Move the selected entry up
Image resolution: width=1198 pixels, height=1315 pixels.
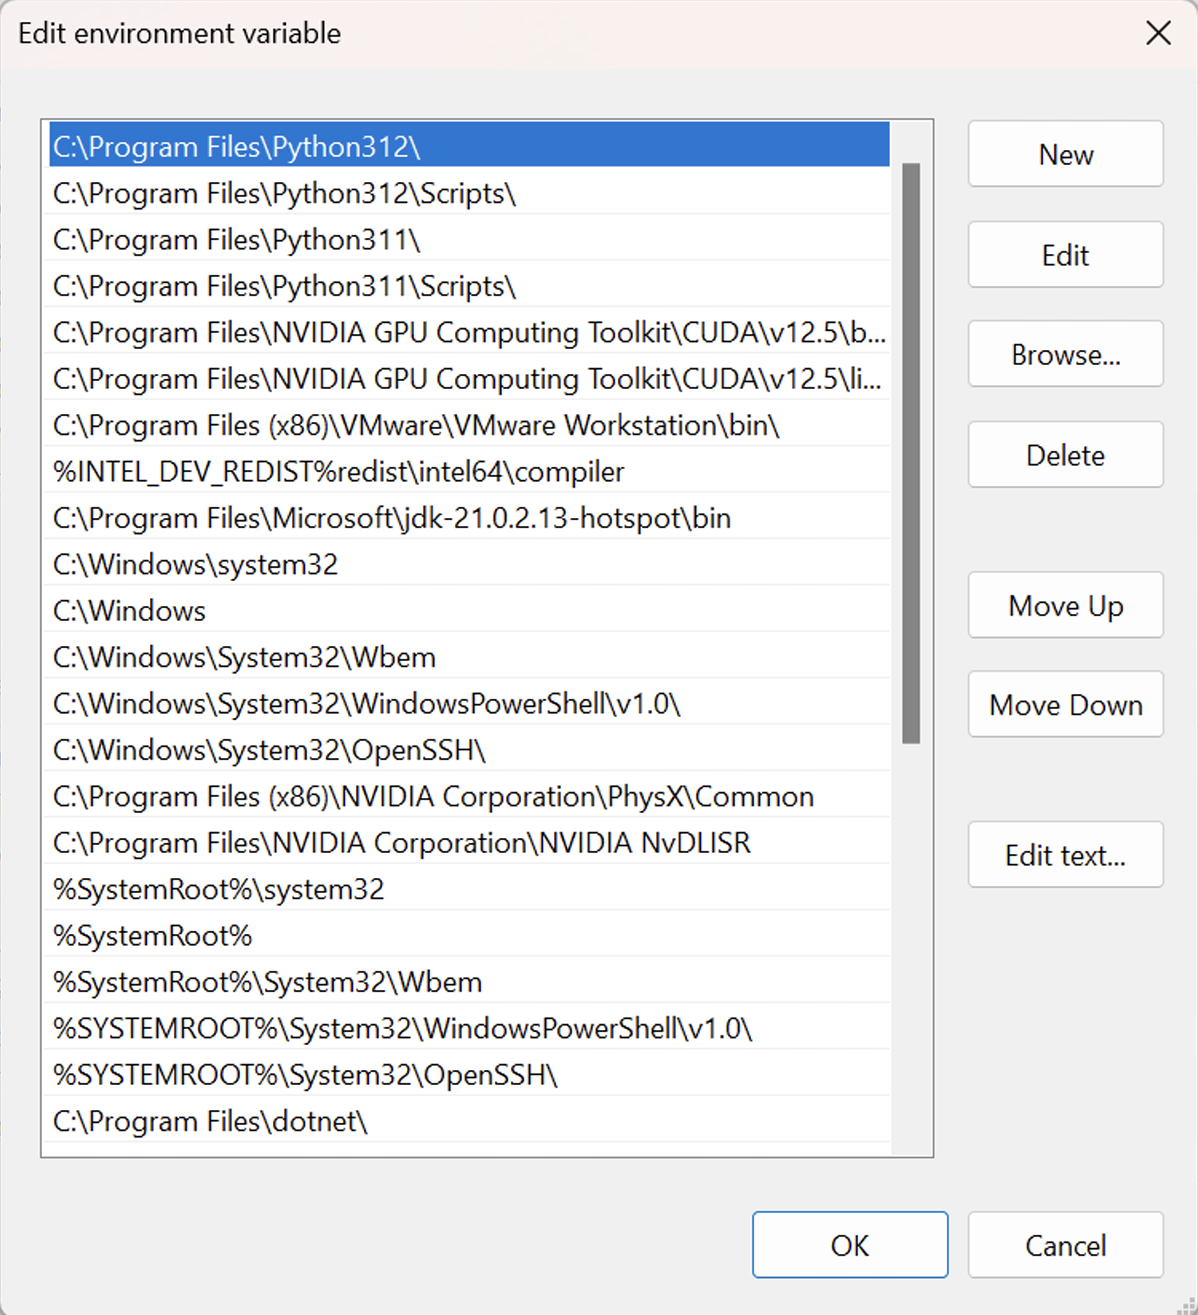(x=1065, y=605)
